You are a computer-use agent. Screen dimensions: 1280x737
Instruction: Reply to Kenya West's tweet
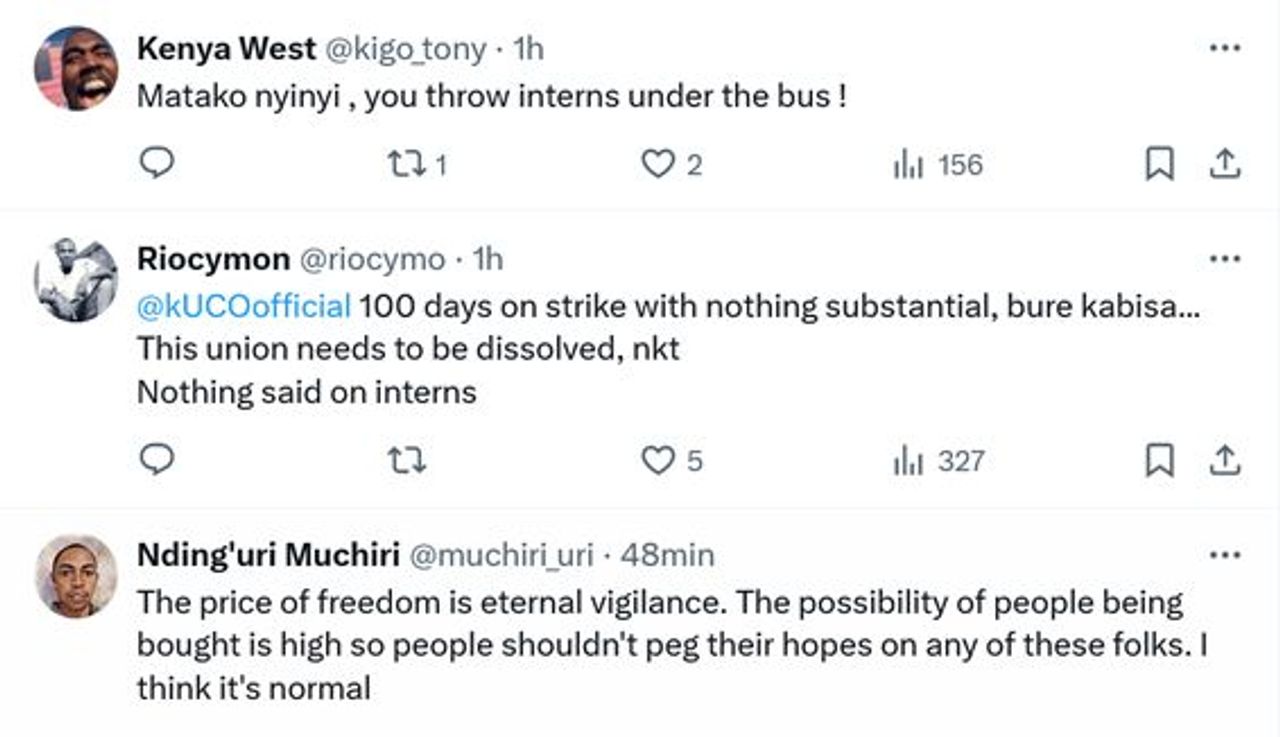[x=156, y=164]
